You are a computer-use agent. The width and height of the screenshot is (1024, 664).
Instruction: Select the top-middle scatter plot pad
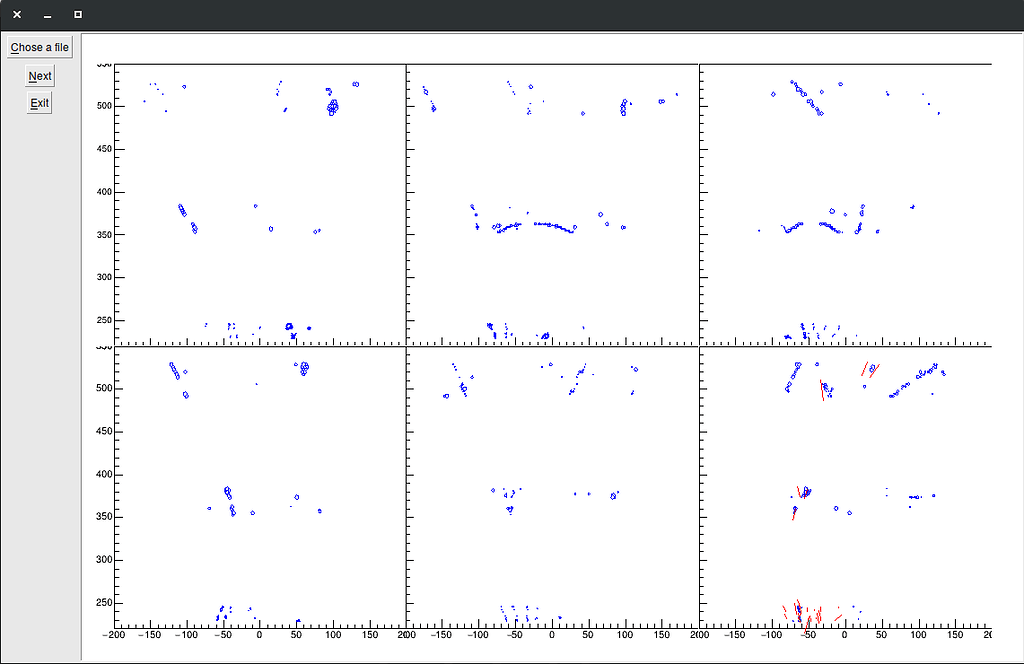552,204
